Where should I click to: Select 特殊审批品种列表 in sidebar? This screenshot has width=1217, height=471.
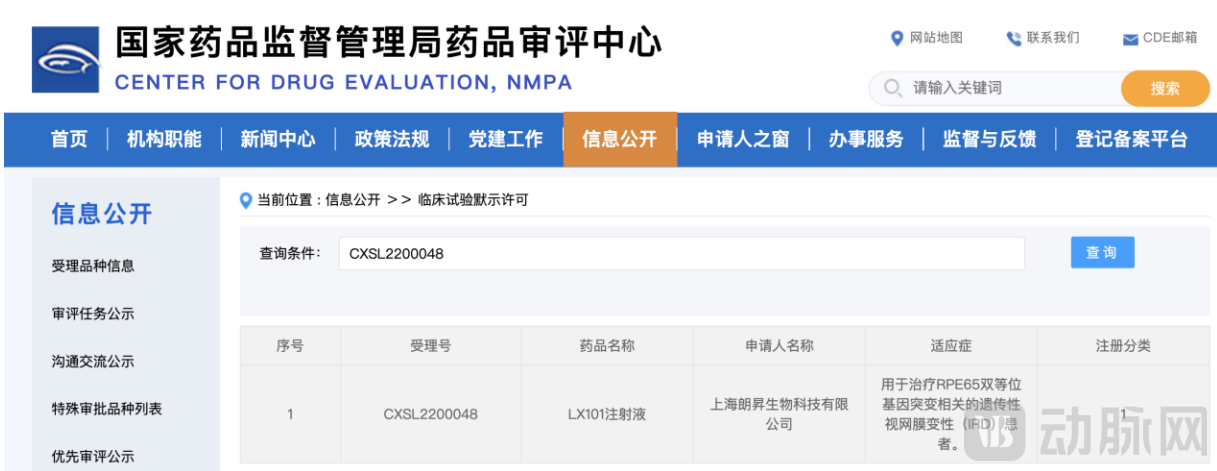(x=107, y=409)
